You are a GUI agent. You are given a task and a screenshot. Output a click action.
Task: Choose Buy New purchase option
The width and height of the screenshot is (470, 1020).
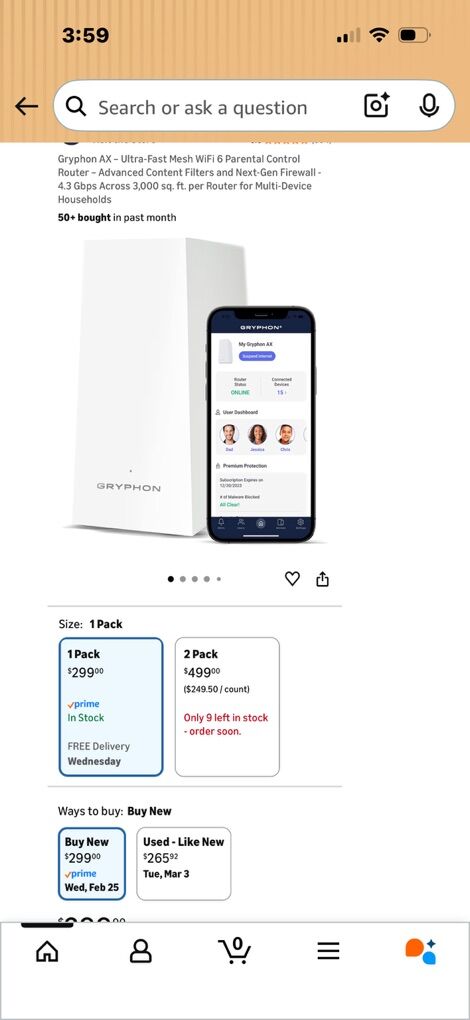click(92, 864)
